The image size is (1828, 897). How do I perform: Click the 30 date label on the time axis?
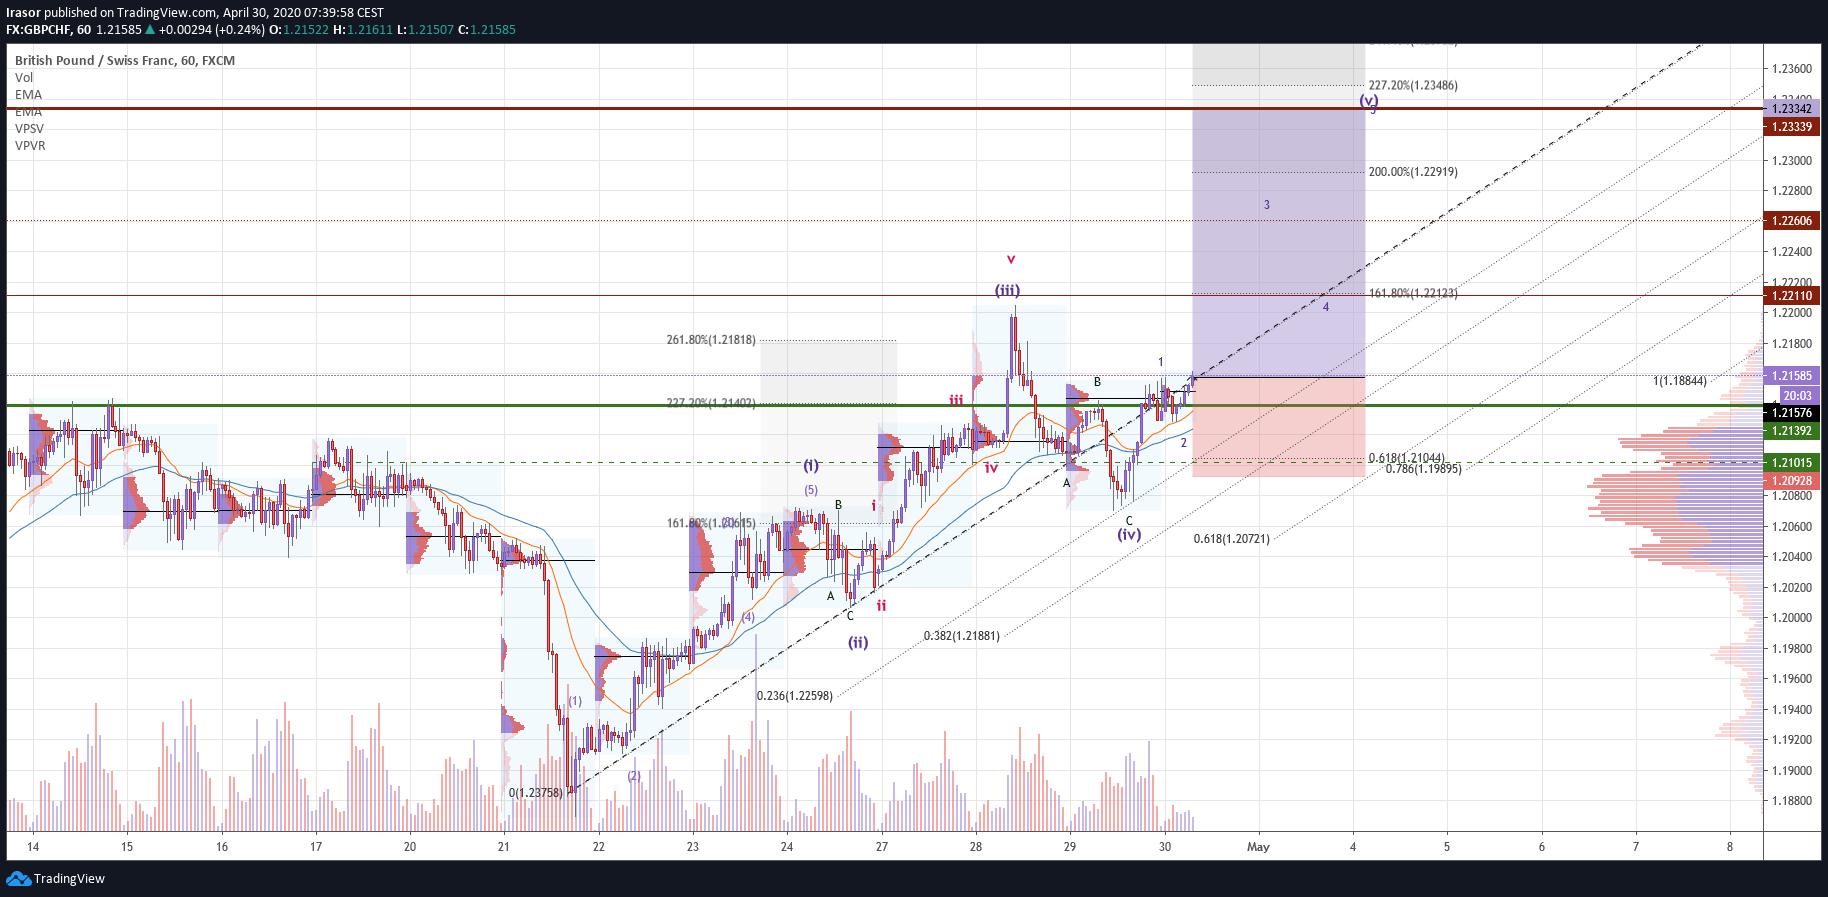[x=1164, y=847]
